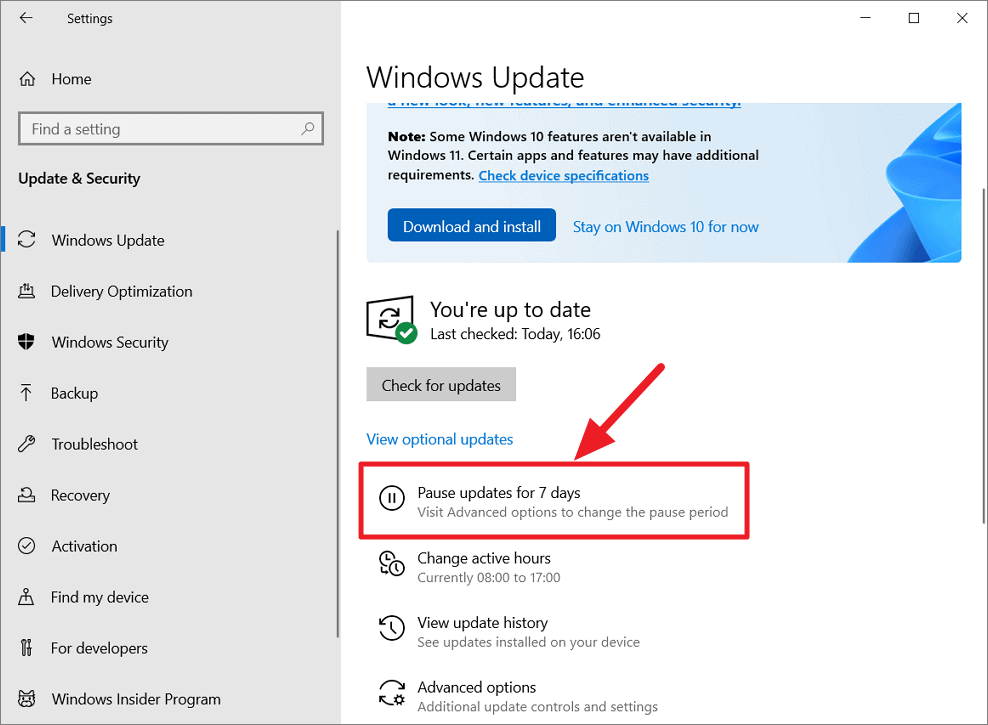The width and height of the screenshot is (988, 725).
Task: Click the Advanced options gear-sync icon
Action: 391,692
